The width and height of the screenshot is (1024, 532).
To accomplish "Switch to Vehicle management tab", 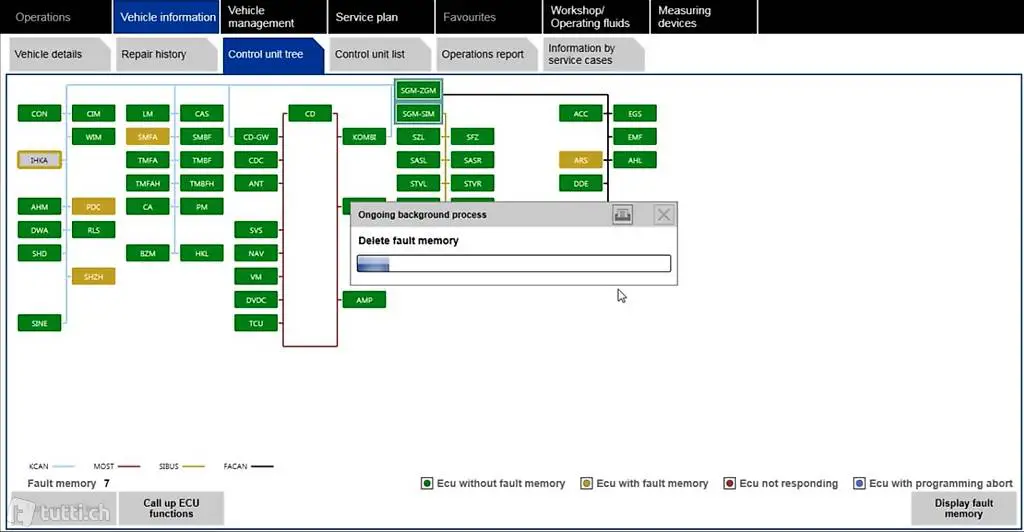I will point(261,17).
